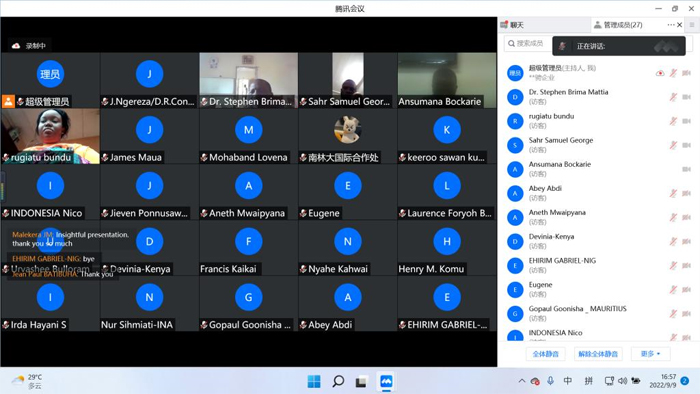
Task: Open the panel menu beside close button
Action: tap(692, 25)
